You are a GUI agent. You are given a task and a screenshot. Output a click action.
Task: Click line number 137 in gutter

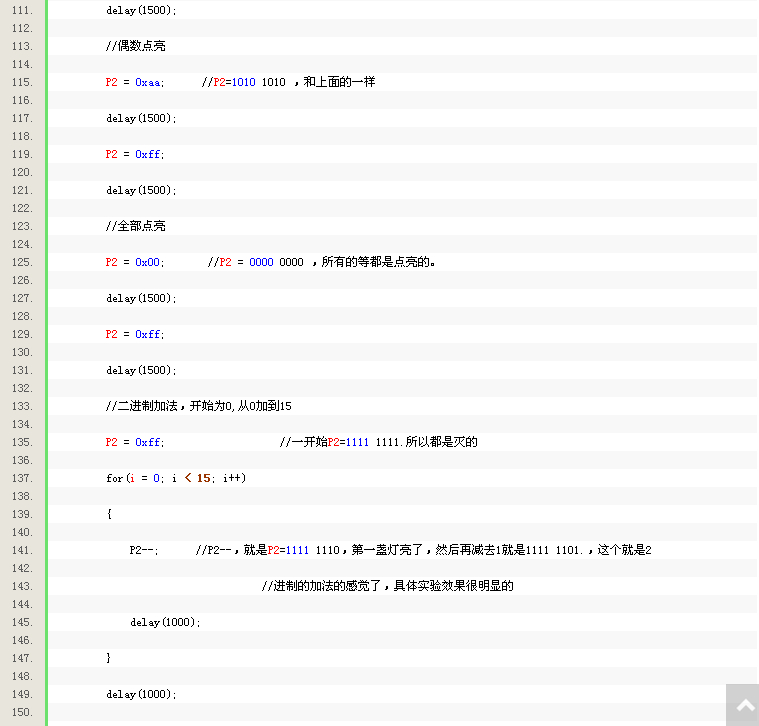(x=22, y=478)
